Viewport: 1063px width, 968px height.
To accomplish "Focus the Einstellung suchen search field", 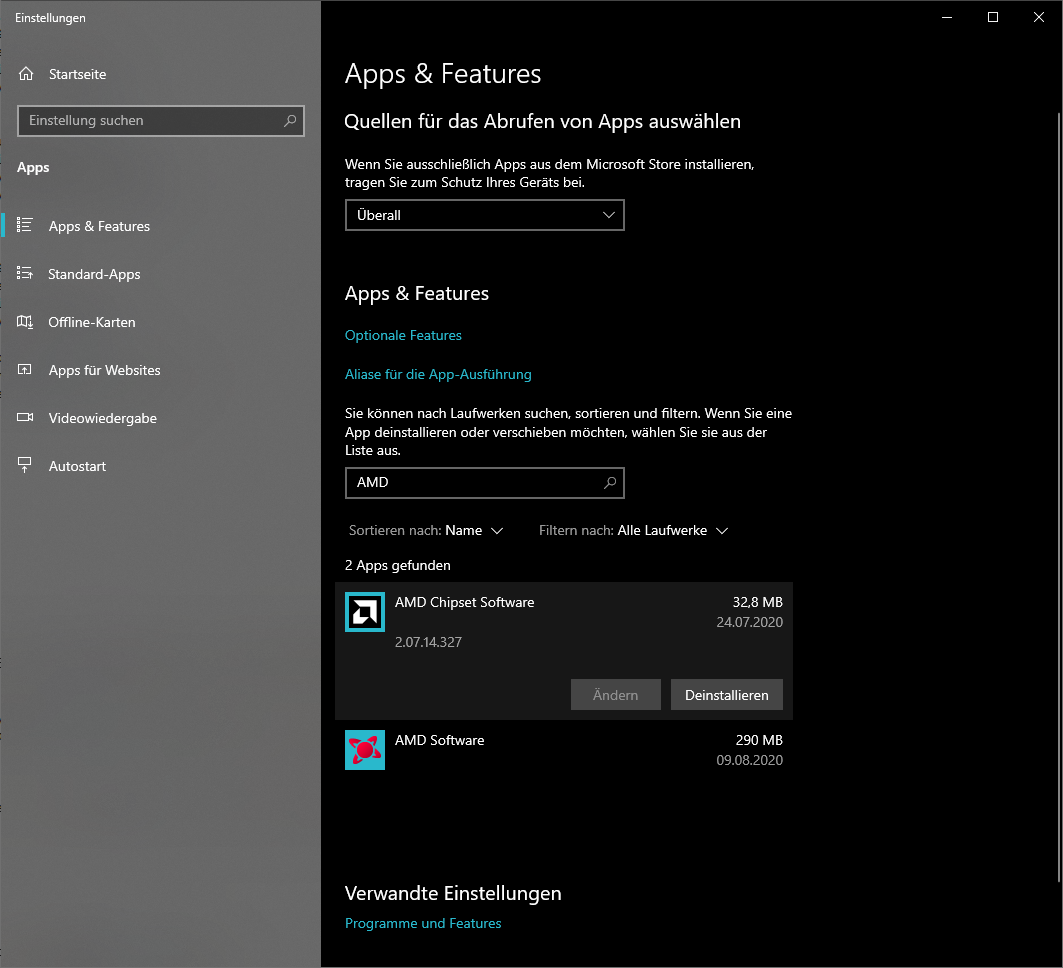I will [161, 121].
